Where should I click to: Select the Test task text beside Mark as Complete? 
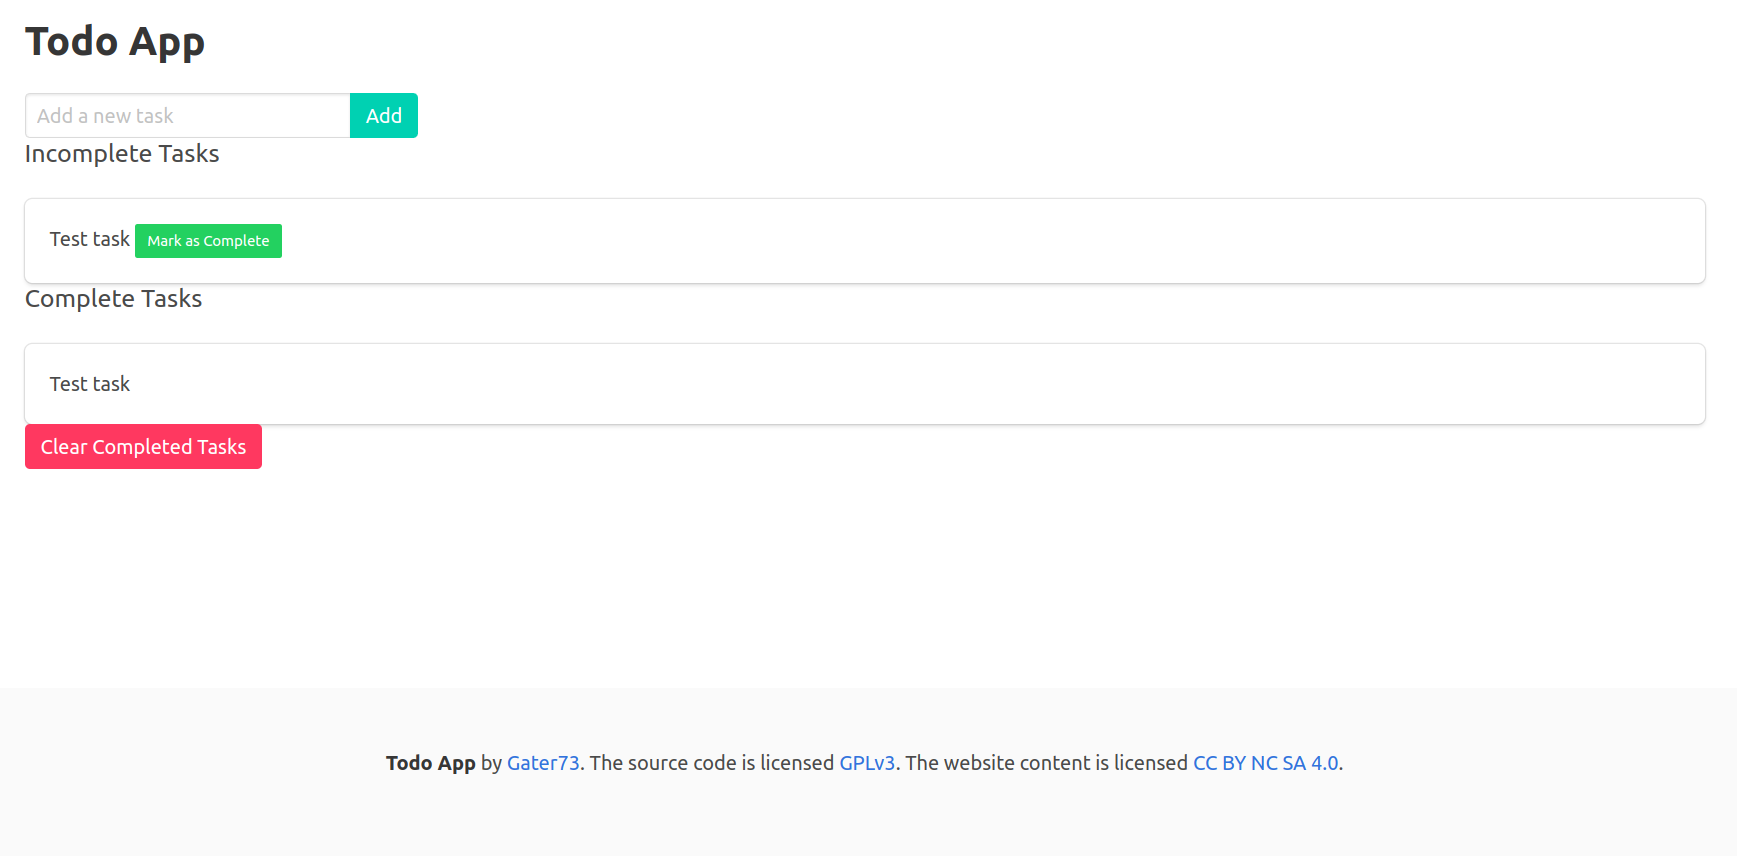tap(90, 240)
